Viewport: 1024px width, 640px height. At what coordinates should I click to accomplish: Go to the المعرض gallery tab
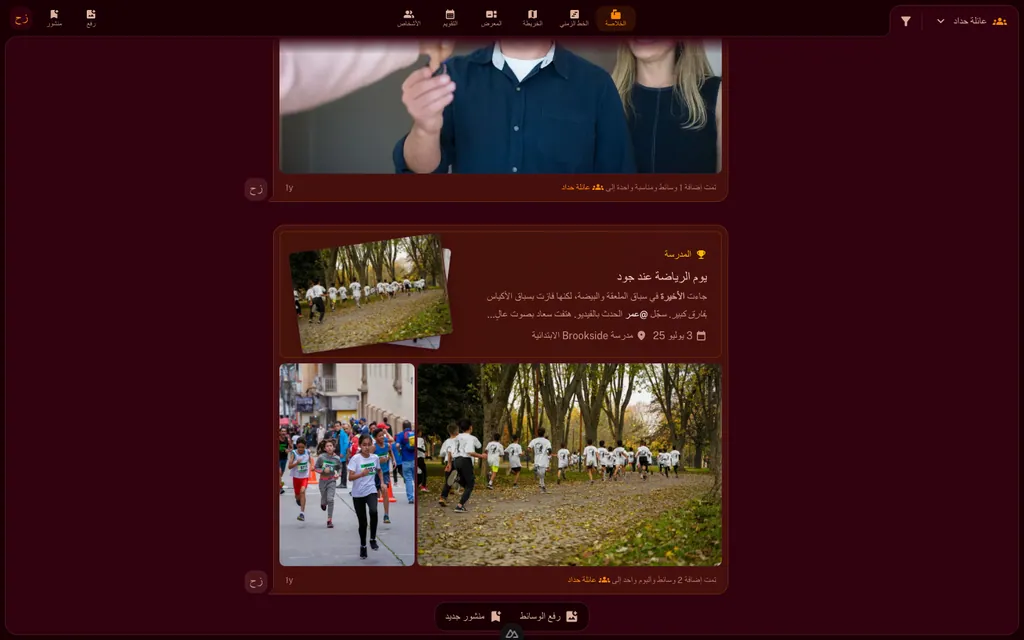click(491, 18)
